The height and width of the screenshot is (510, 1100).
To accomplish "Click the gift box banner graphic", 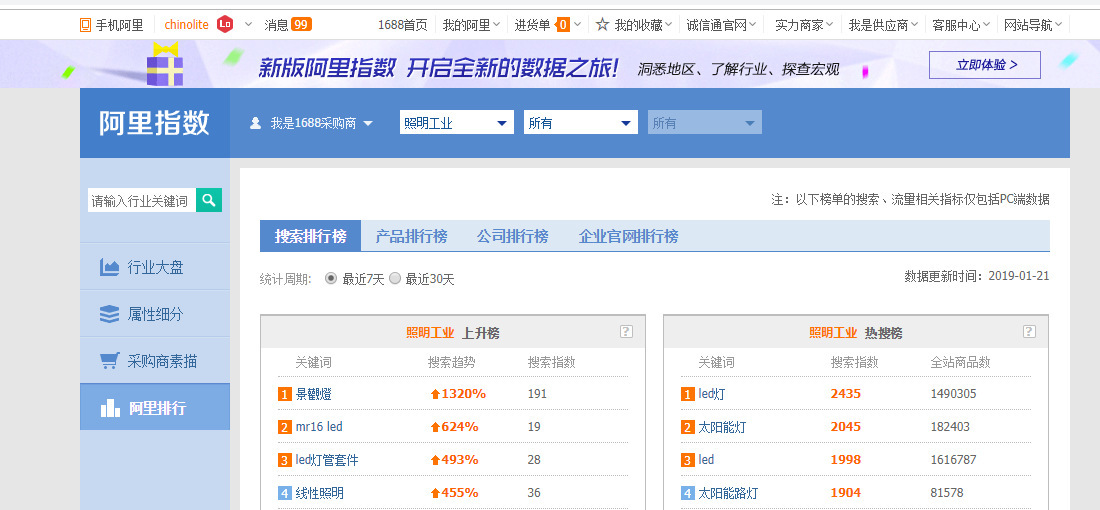I will tap(165, 65).
